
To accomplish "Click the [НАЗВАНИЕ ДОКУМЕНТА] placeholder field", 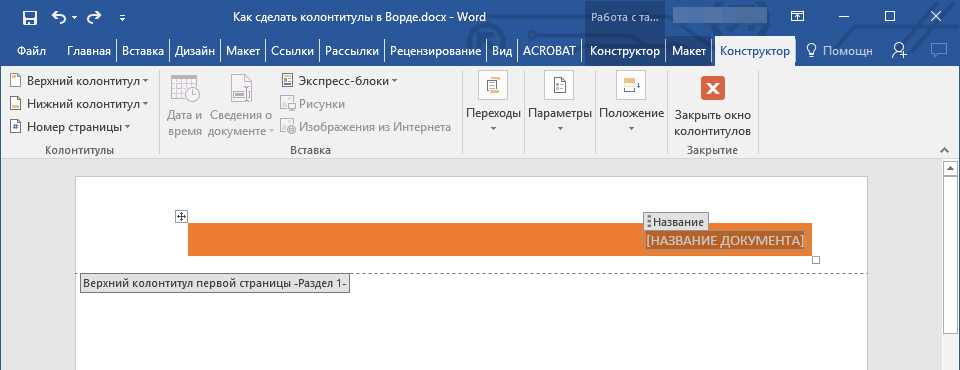I will pos(725,241).
